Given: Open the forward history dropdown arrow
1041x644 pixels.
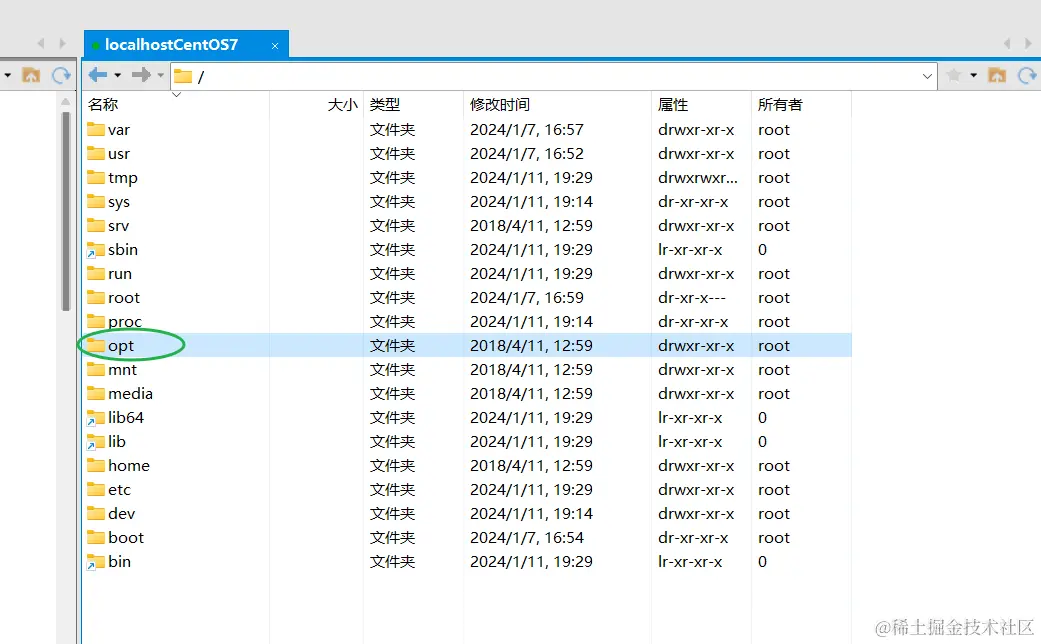Looking at the screenshot, I should pos(161,76).
